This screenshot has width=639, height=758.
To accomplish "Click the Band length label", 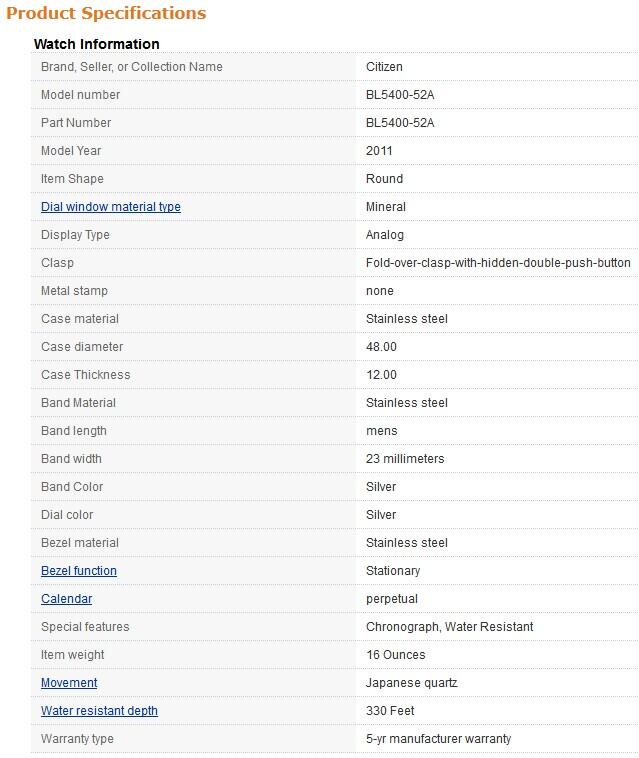I will tap(73, 431).
